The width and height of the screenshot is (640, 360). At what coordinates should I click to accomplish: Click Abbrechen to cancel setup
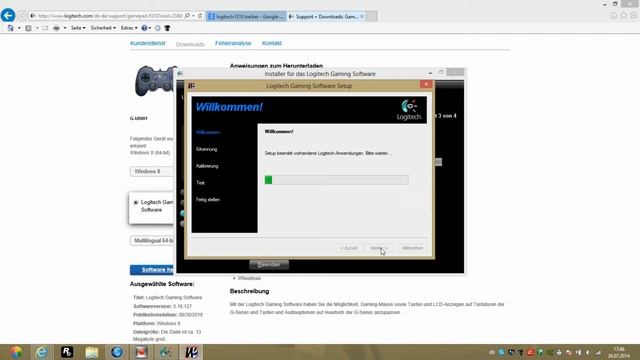[412, 248]
